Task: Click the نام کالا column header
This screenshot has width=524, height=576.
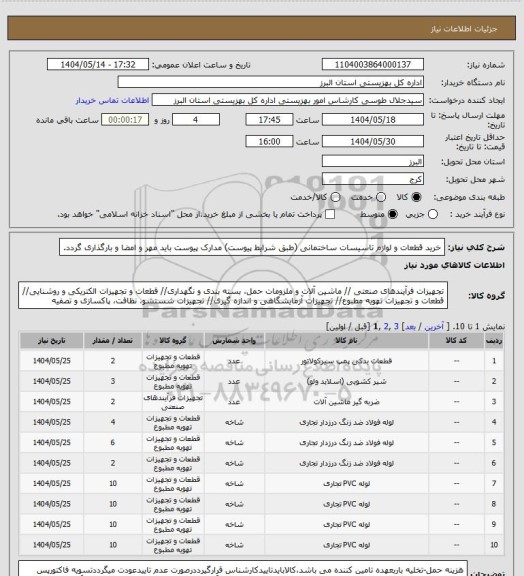Action: [x=346, y=341]
